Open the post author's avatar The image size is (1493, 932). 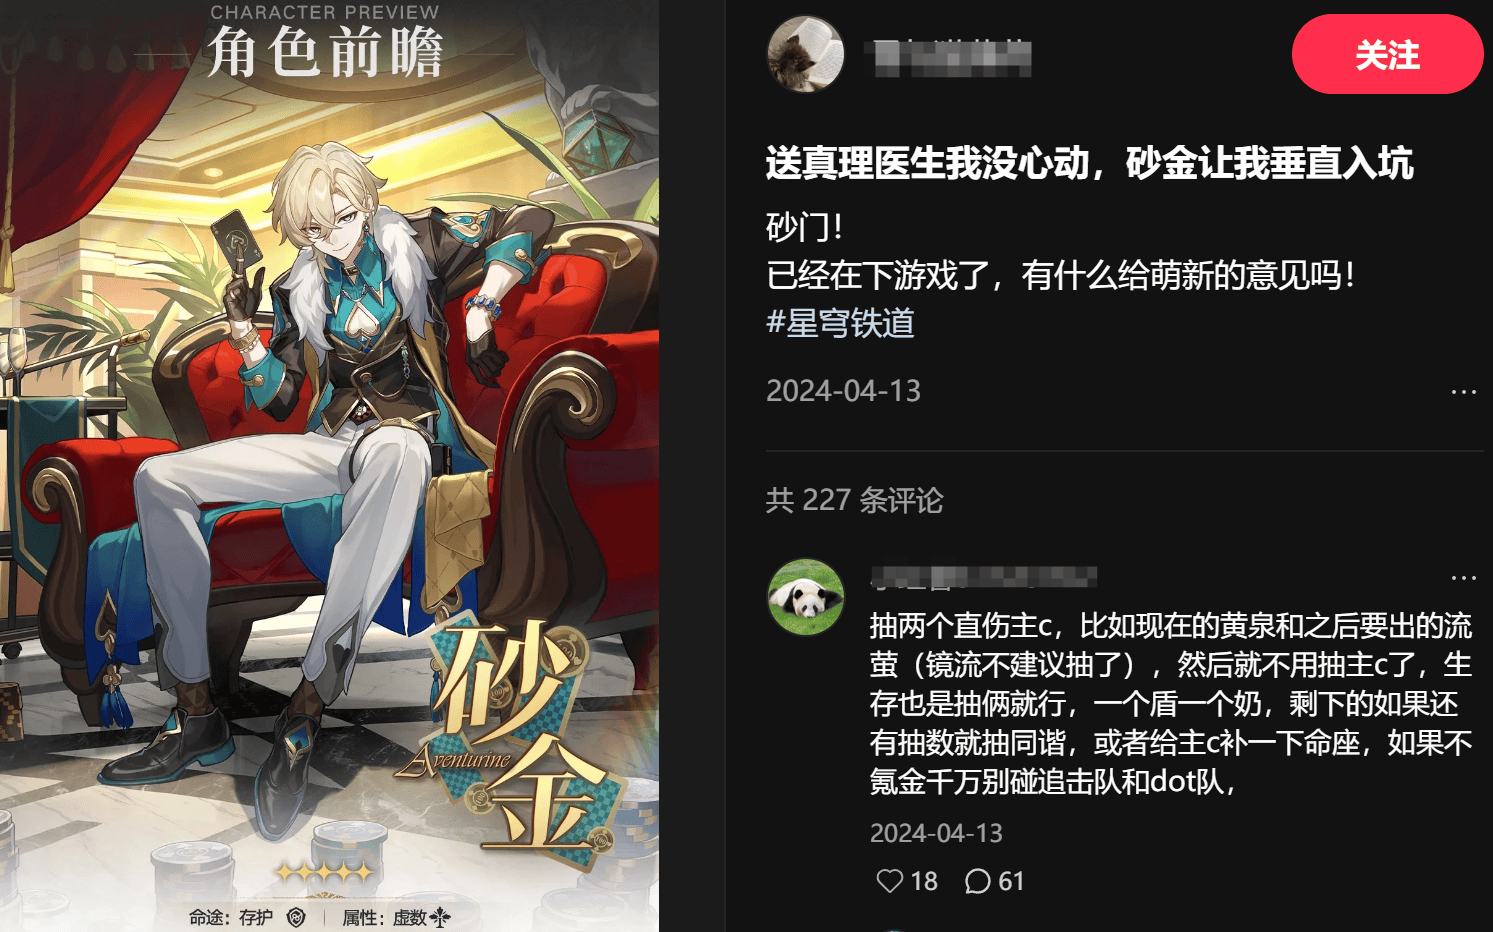[x=806, y=54]
